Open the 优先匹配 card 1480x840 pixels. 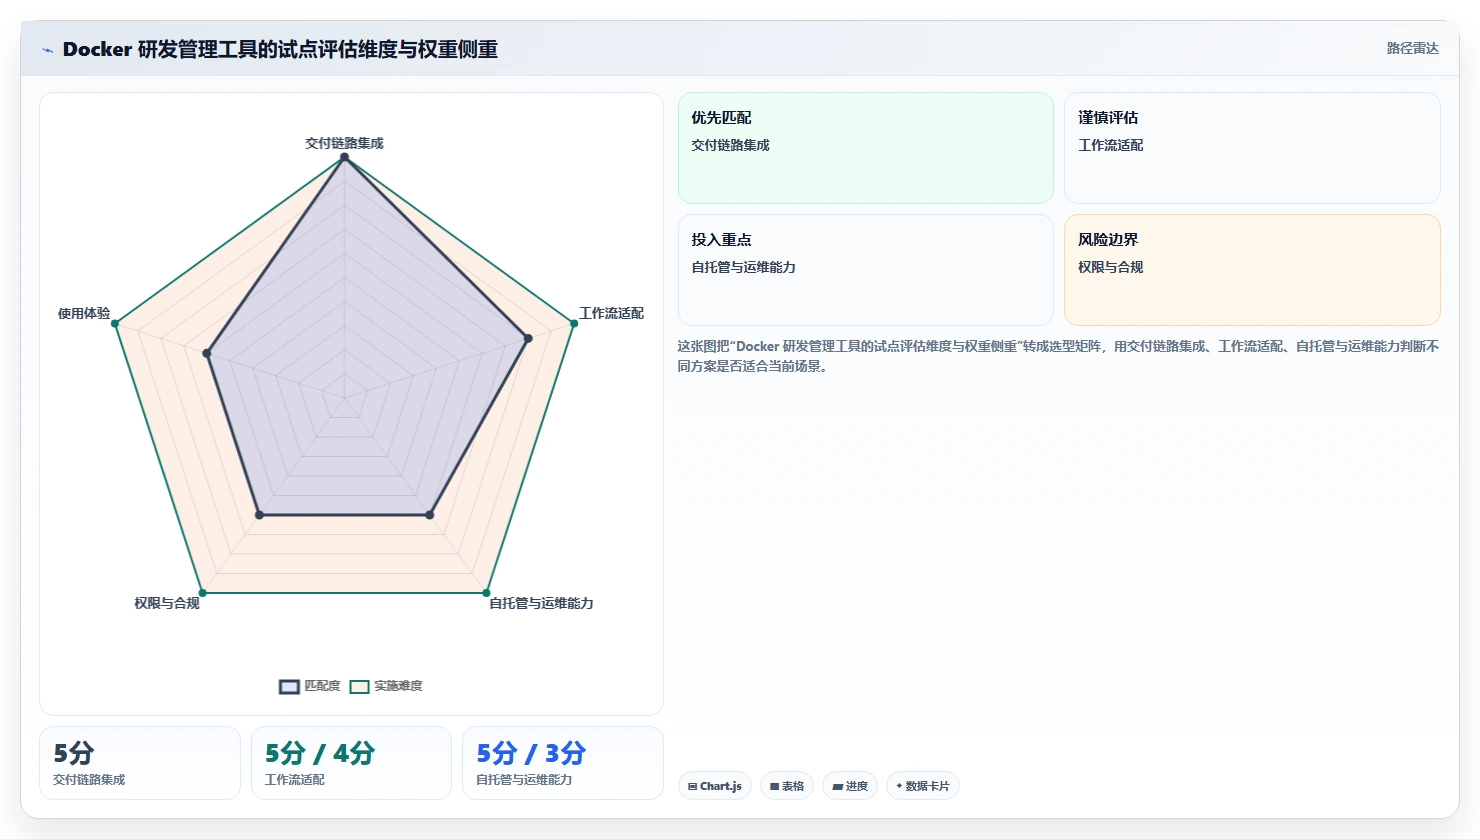pyautogui.click(x=866, y=148)
